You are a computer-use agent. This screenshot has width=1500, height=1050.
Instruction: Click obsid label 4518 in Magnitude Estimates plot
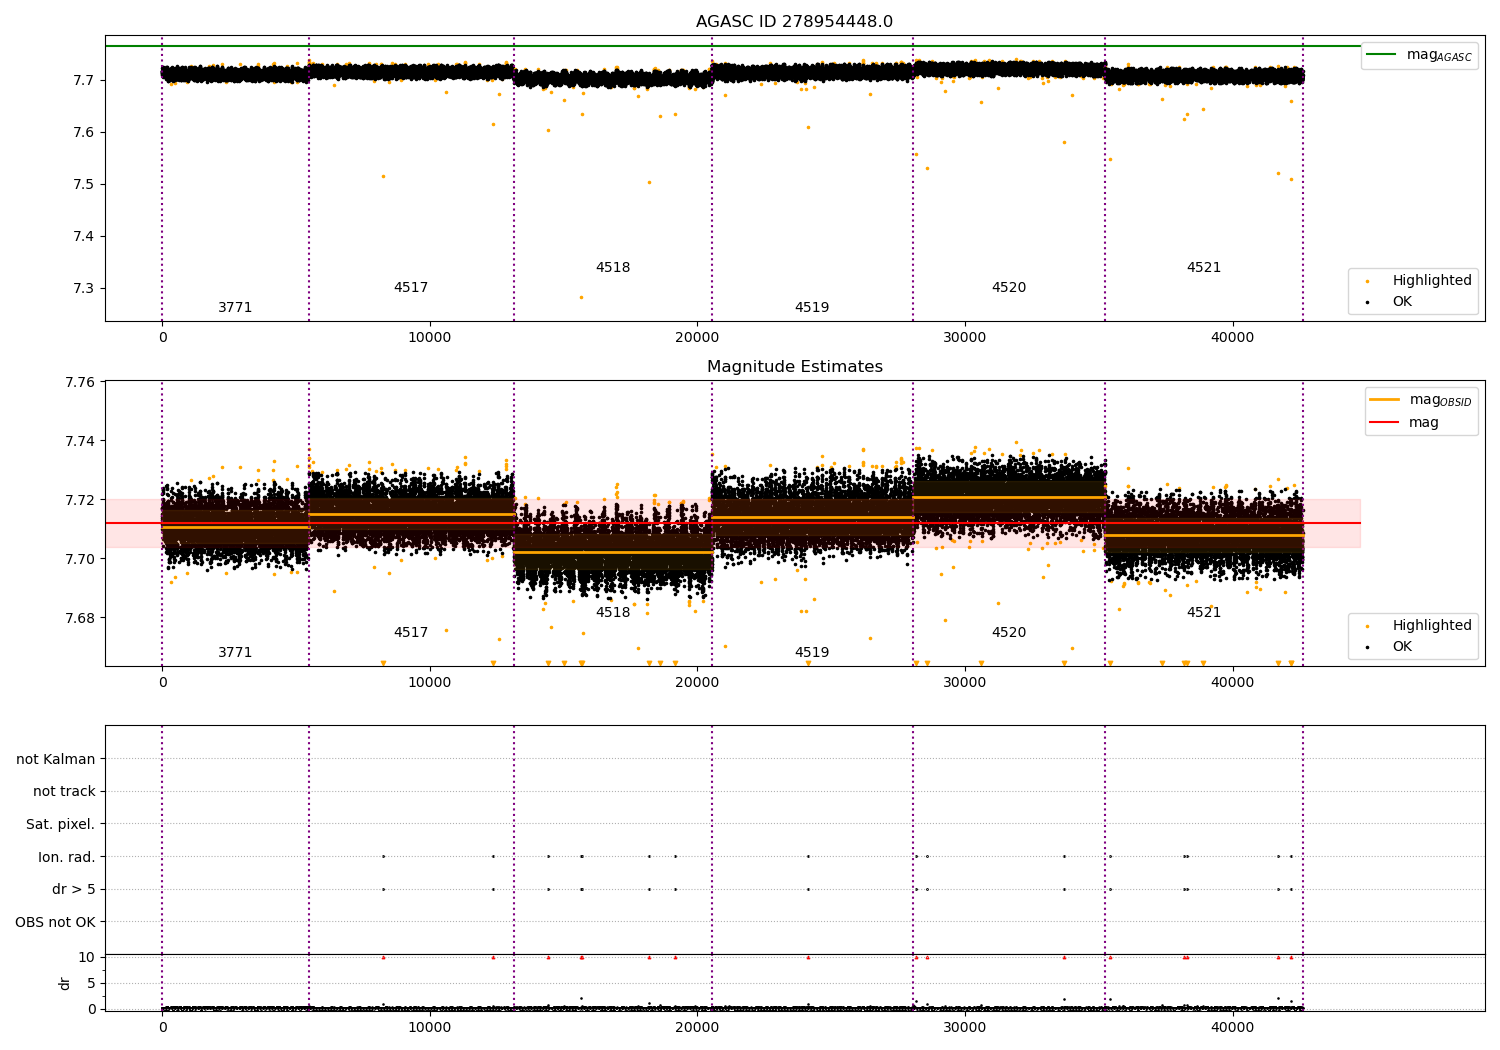(x=613, y=612)
